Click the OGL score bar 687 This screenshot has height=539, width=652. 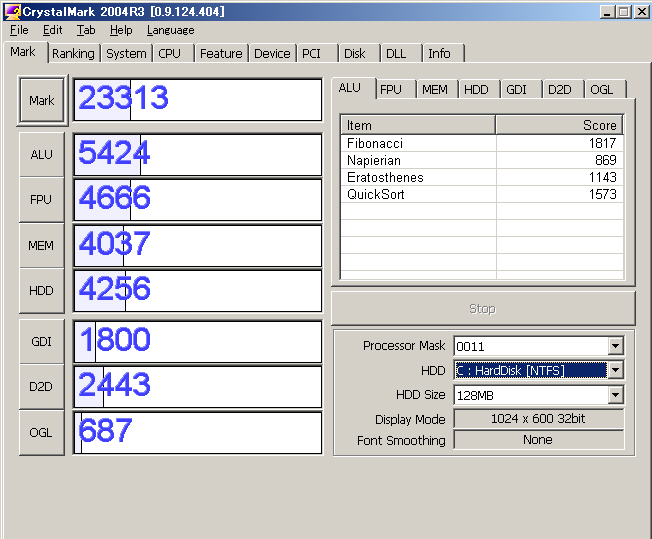click(198, 433)
